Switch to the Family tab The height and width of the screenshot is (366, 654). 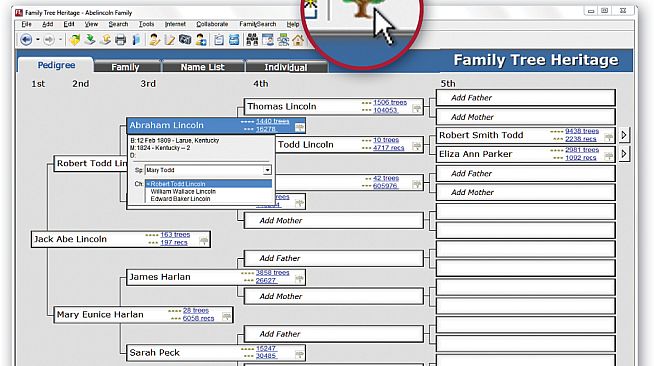click(127, 67)
